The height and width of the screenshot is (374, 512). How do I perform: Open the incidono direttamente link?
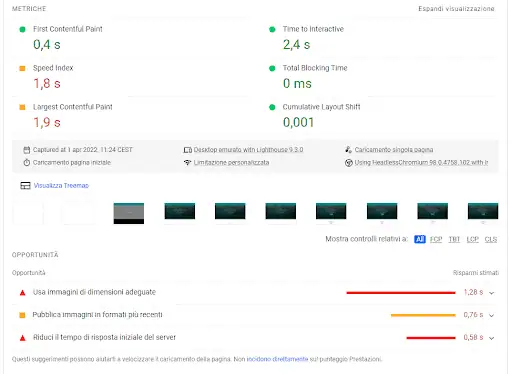tap(277, 359)
